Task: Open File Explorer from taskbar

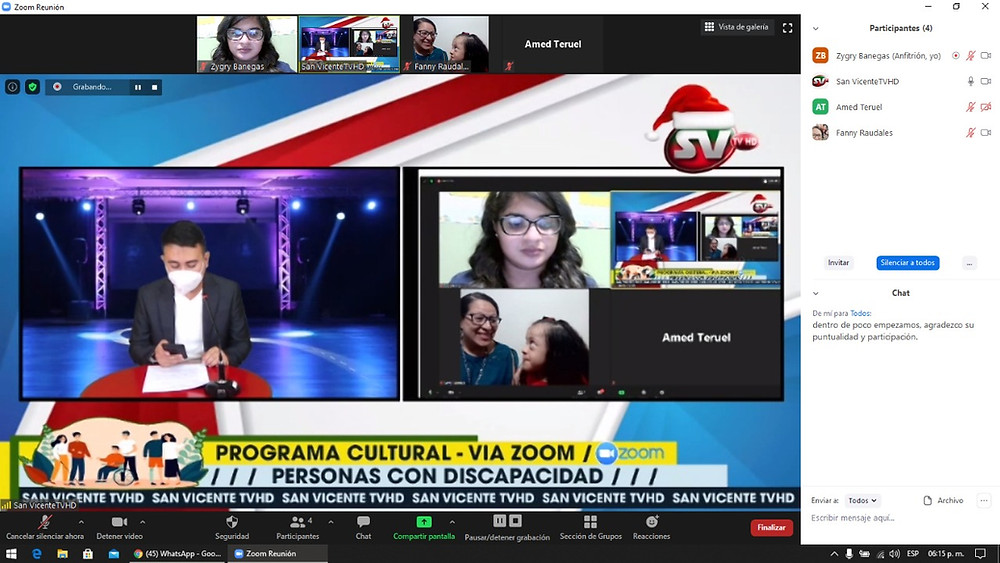Action: (62, 553)
